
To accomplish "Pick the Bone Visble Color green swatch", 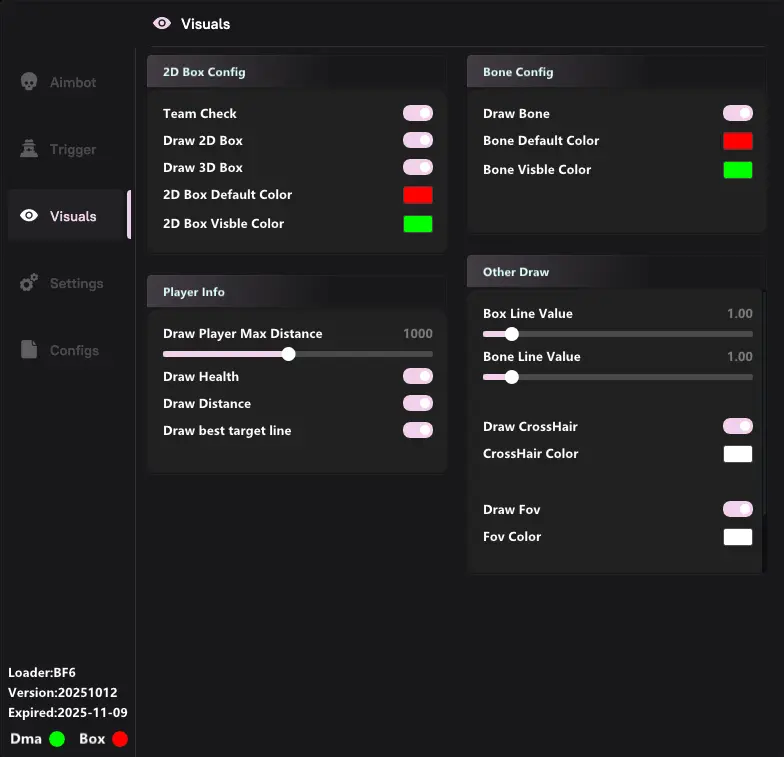I will [x=738, y=169].
